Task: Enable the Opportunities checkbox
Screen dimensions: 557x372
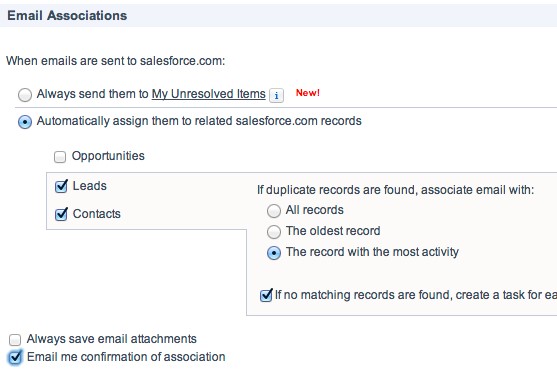Action: click(60, 157)
